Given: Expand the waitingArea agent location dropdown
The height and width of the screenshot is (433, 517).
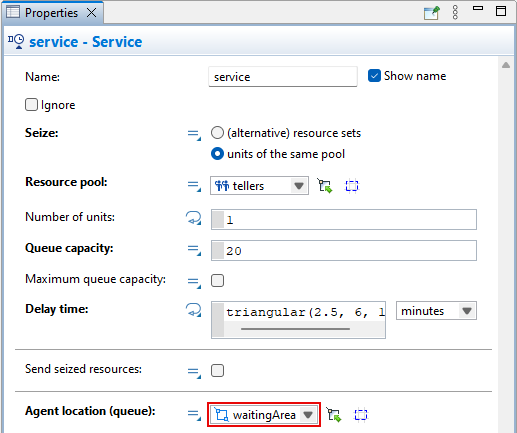Looking at the screenshot, I should coord(264,415).
